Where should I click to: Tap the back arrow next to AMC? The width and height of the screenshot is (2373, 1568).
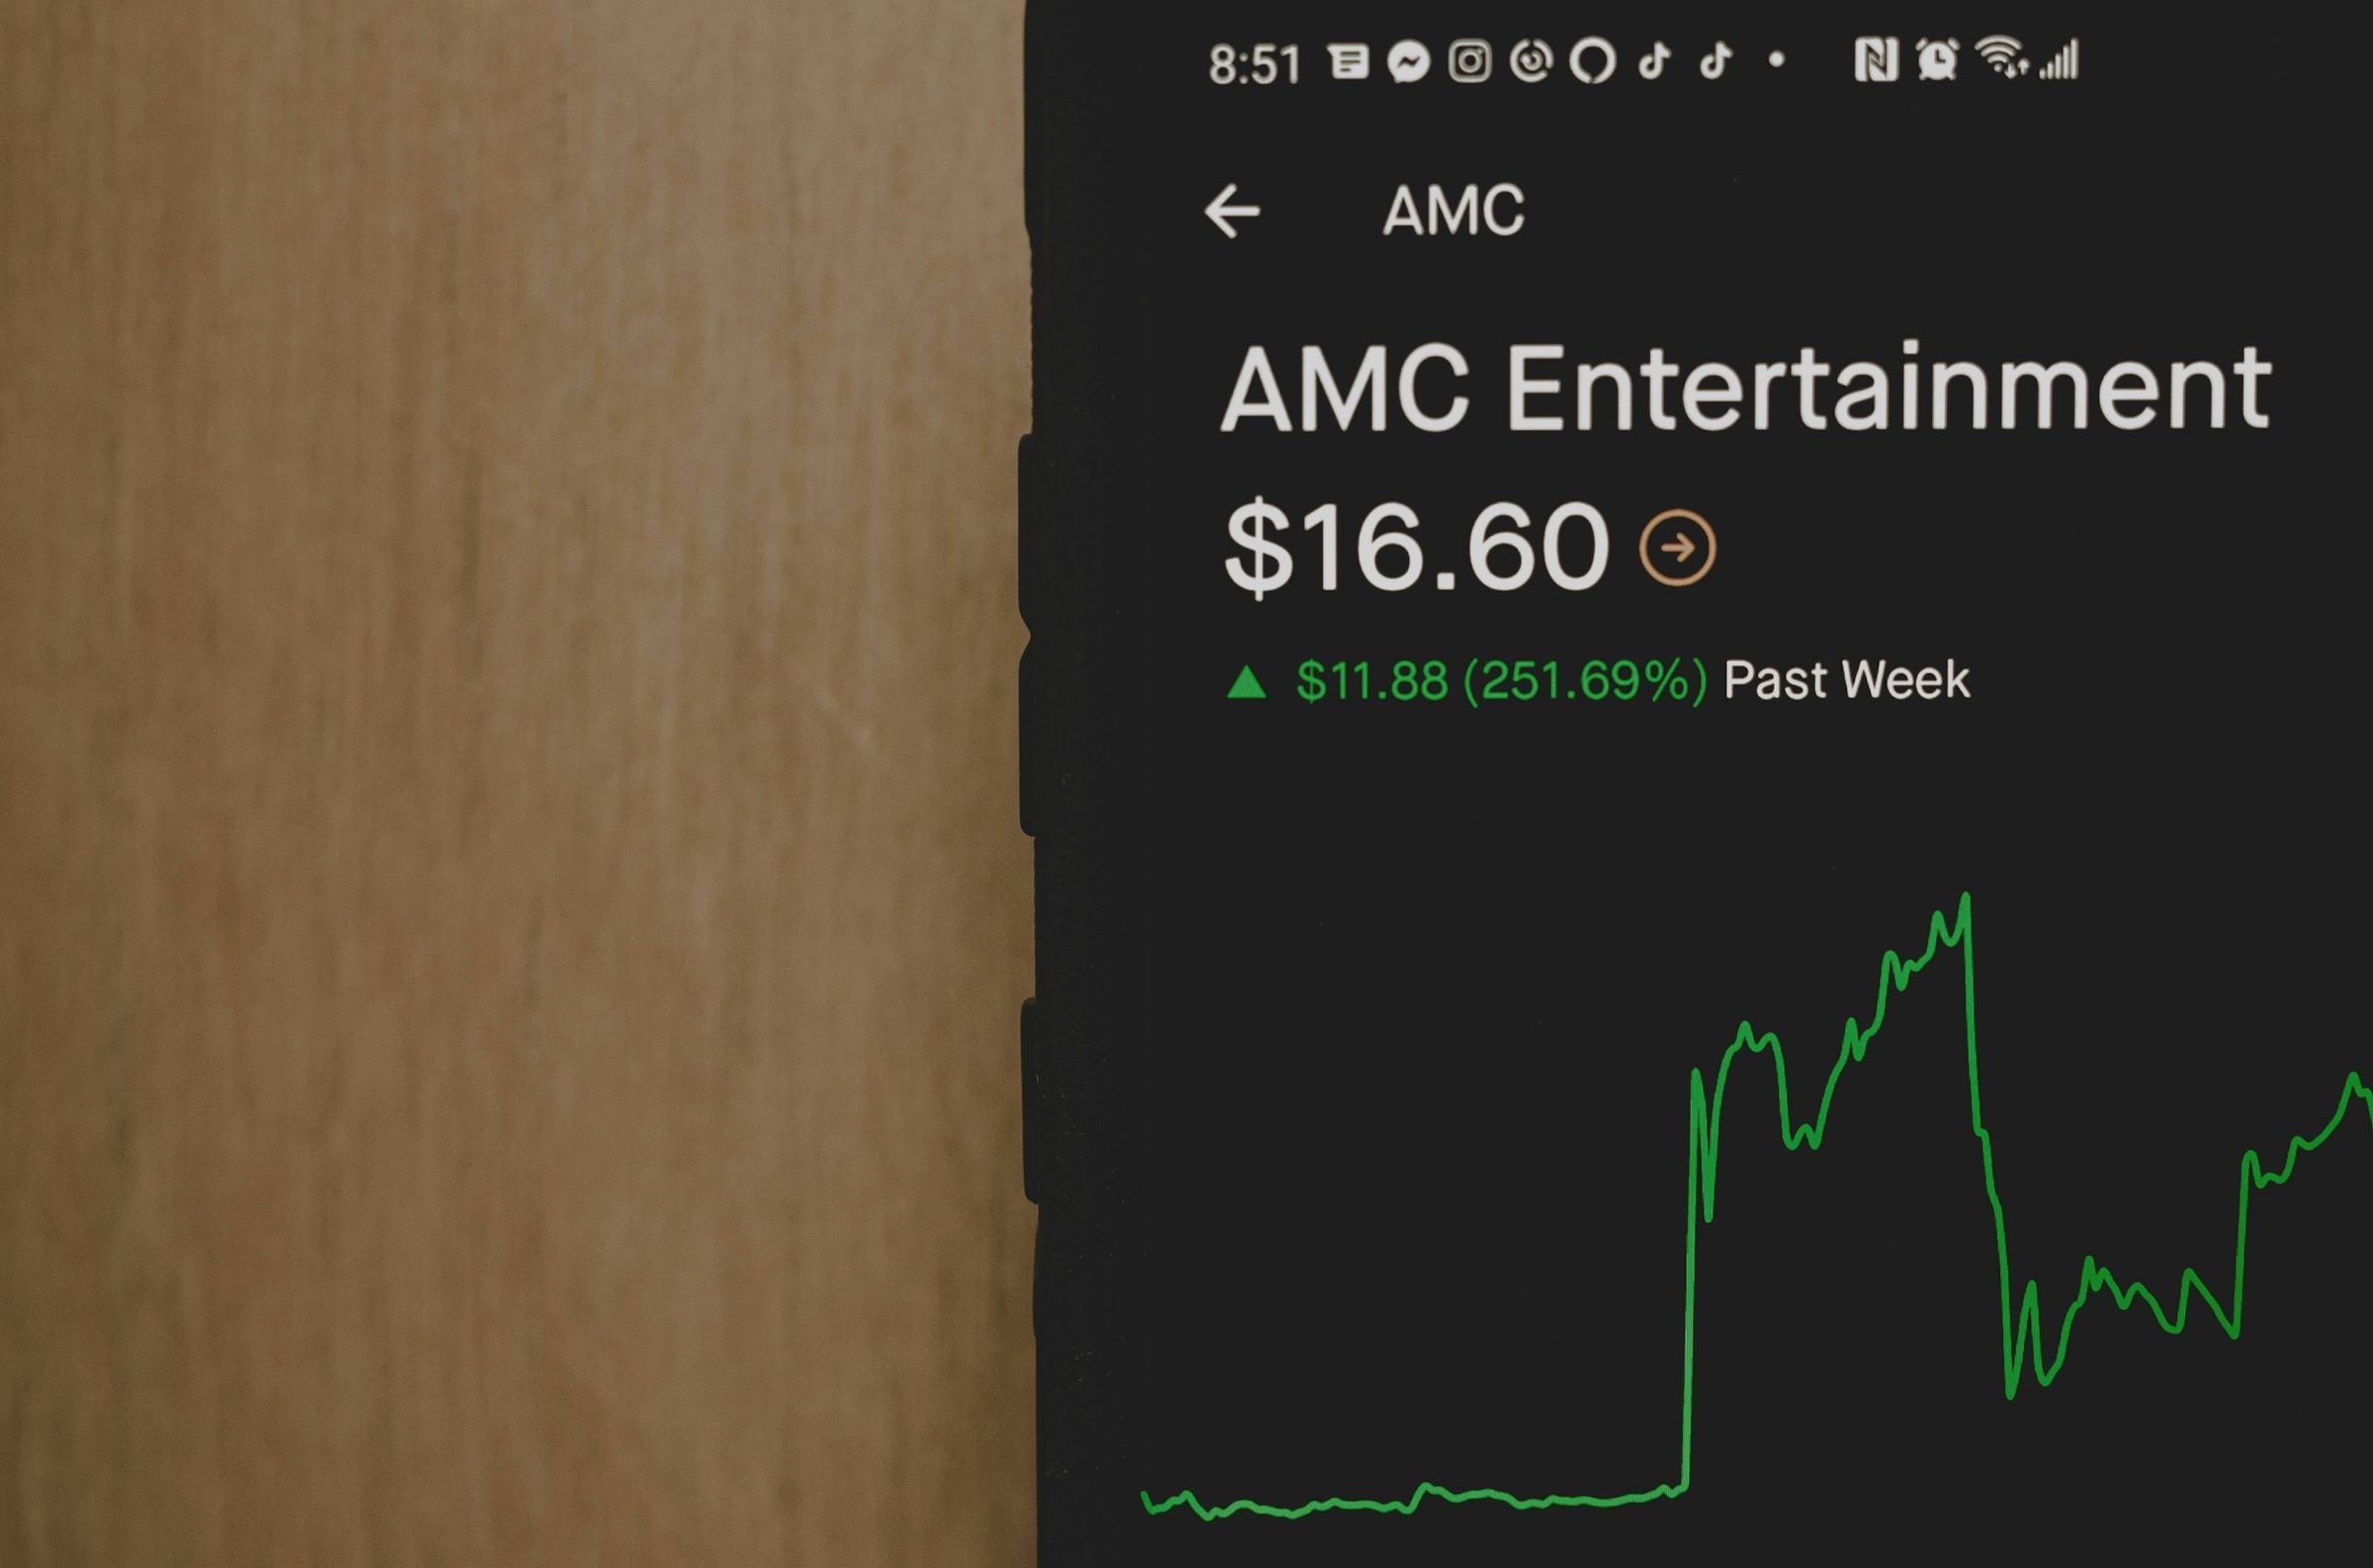pyautogui.click(x=1232, y=211)
